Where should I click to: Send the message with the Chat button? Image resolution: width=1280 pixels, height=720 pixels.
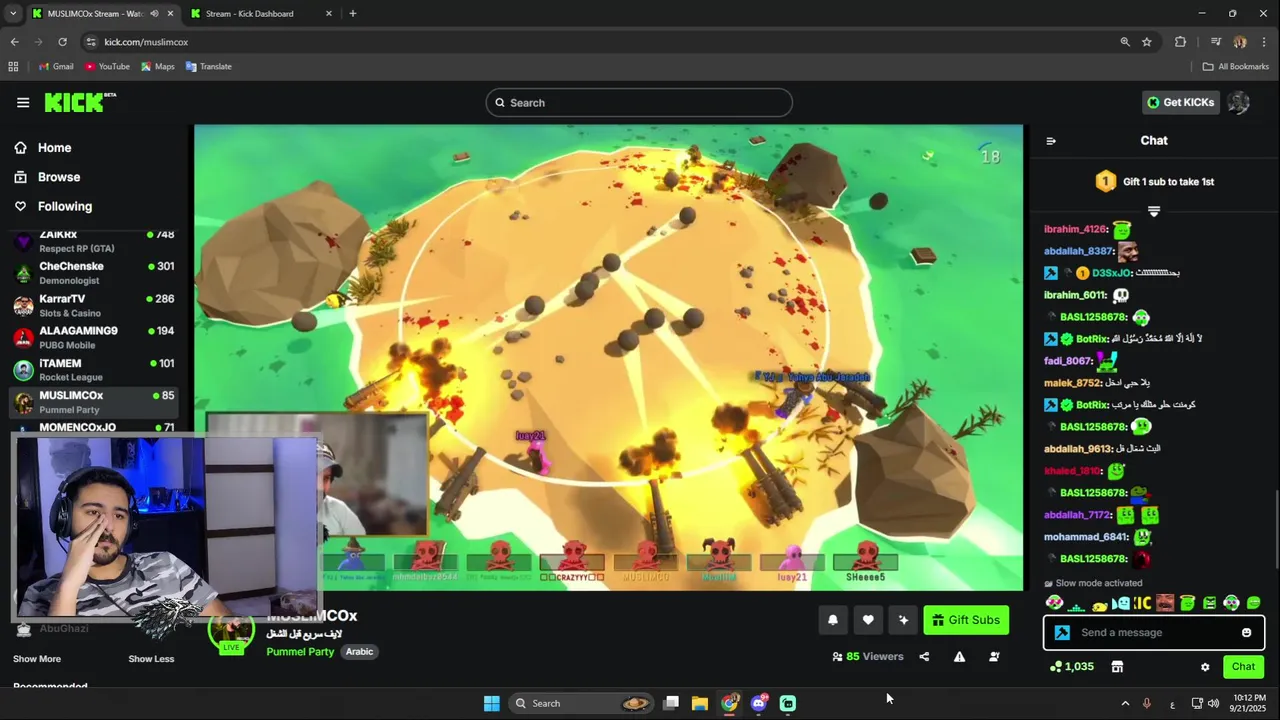click(1243, 667)
